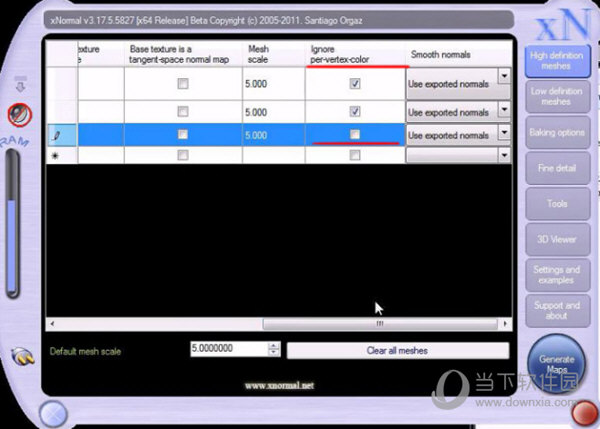
Task: Check ignore per-vertex-color in highlighted row
Action: click(355, 134)
